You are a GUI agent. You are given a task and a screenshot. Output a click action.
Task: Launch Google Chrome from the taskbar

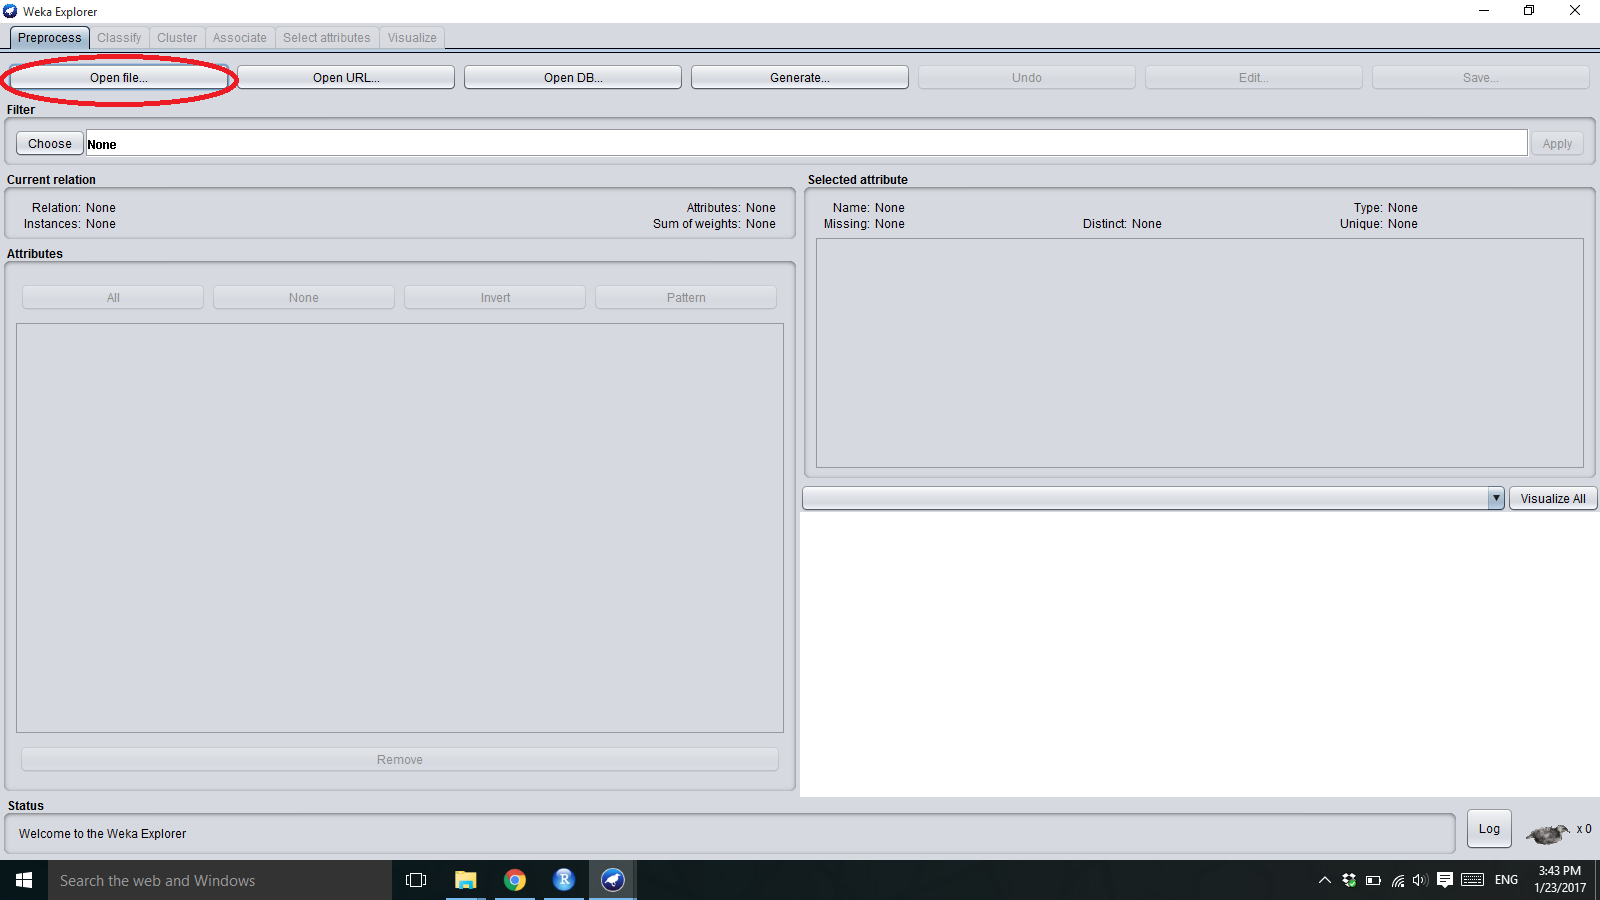(x=515, y=880)
